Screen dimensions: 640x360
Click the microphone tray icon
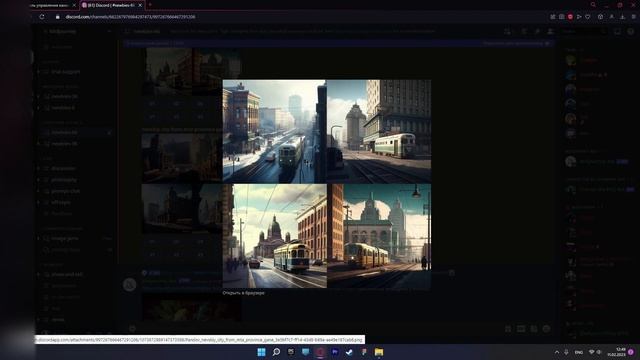click(x=567, y=352)
